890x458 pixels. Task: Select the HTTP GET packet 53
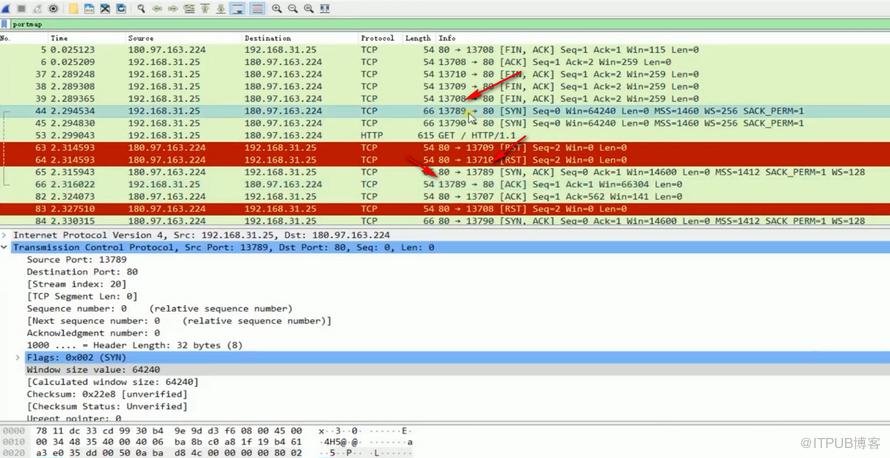(445, 135)
